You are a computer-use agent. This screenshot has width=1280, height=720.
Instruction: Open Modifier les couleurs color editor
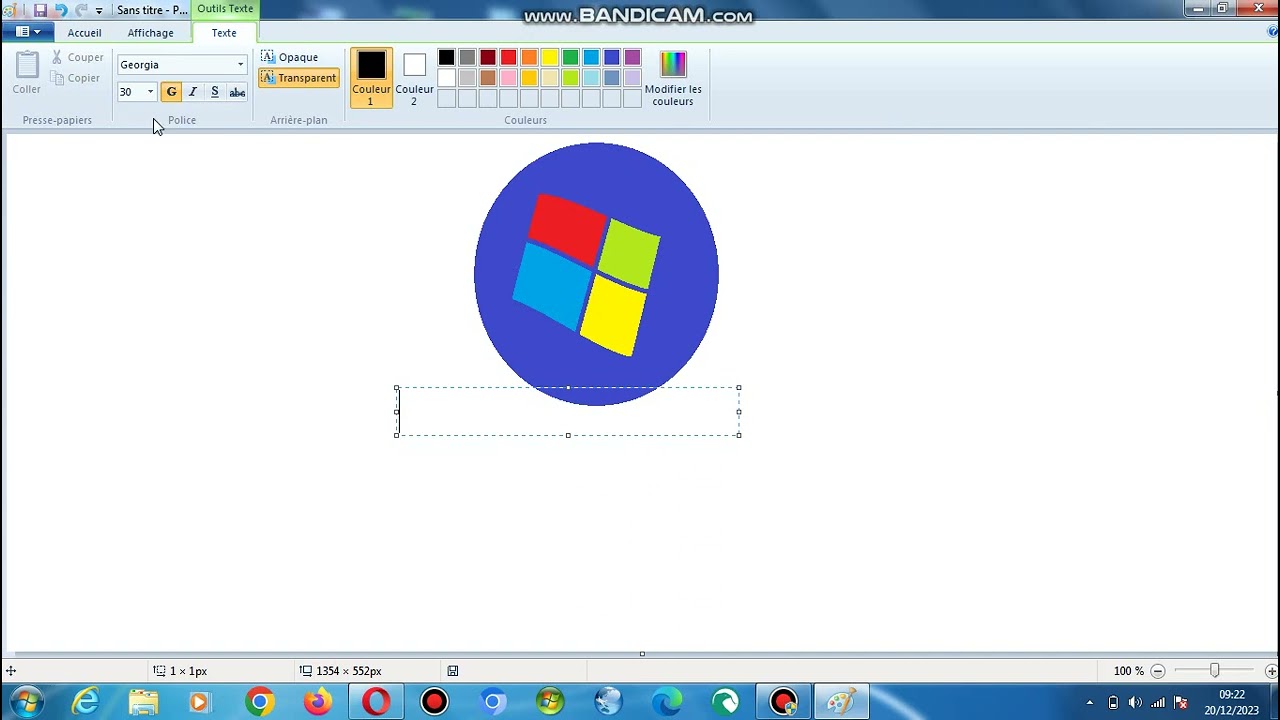[673, 78]
